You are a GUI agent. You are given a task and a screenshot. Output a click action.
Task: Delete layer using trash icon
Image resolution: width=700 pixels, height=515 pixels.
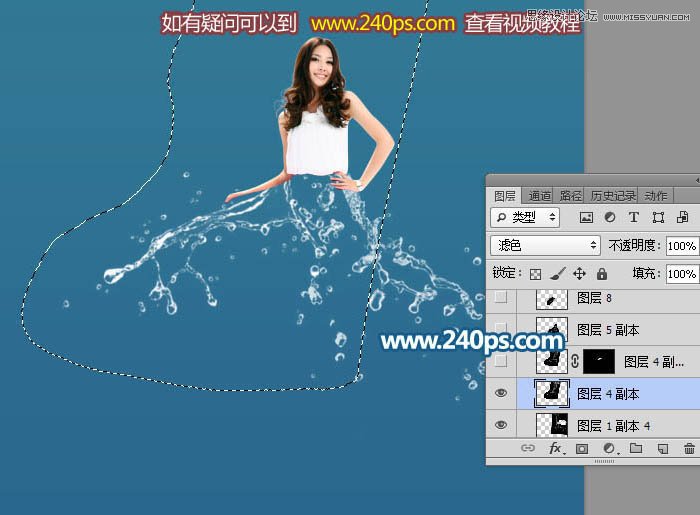[688, 450]
